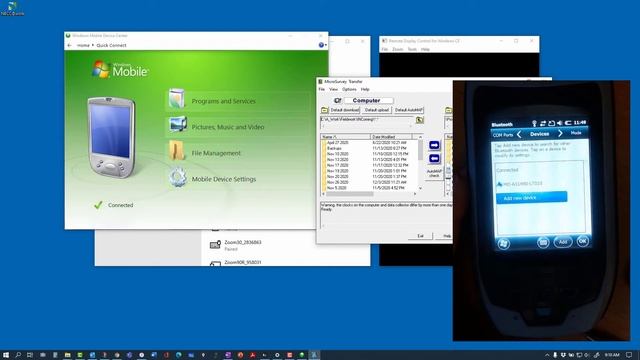Click folder icon left of Default download
The width and height of the screenshot is (640, 360).
324,110
